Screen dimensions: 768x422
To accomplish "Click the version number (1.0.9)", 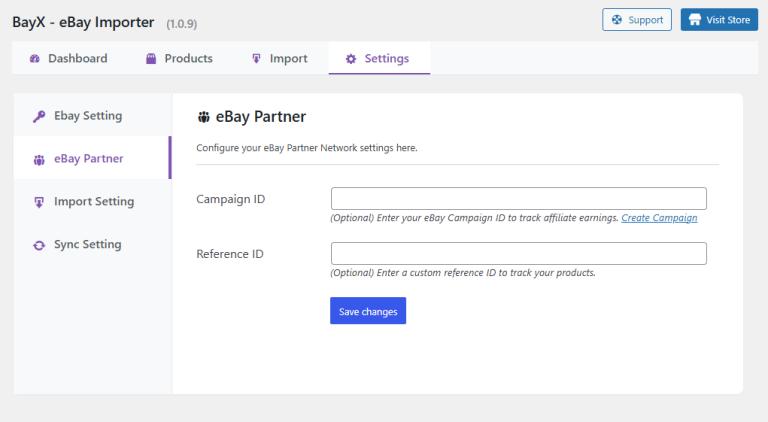I will point(182,24).
